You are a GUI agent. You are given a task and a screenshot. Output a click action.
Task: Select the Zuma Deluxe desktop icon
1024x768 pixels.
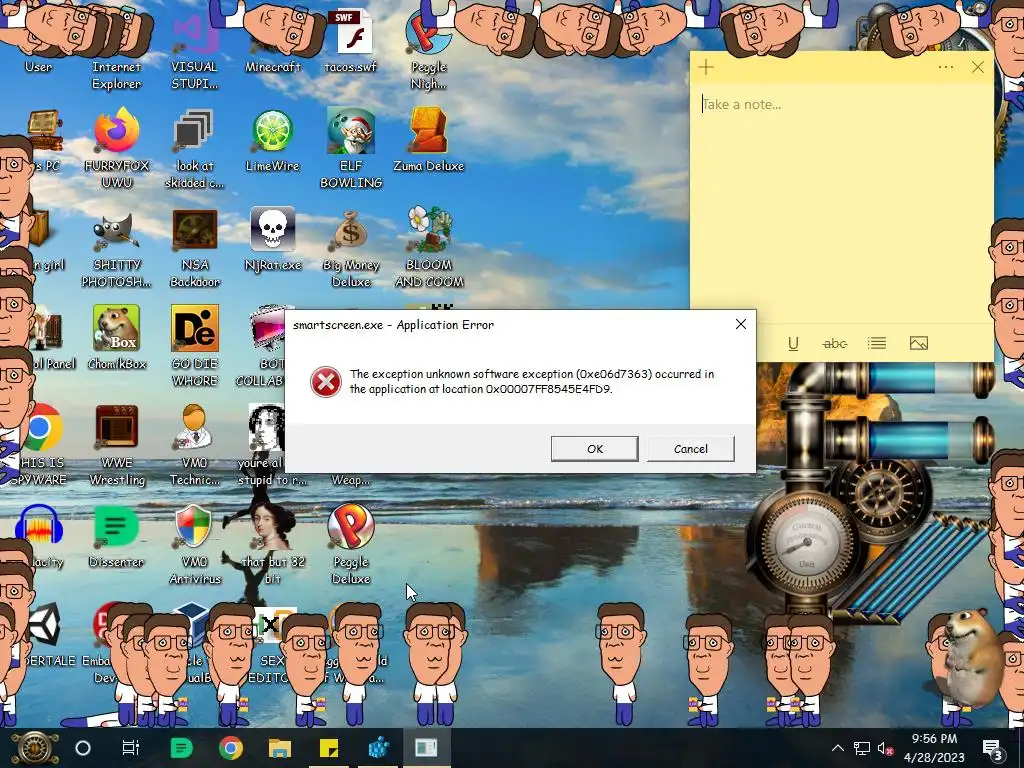click(x=428, y=140)
